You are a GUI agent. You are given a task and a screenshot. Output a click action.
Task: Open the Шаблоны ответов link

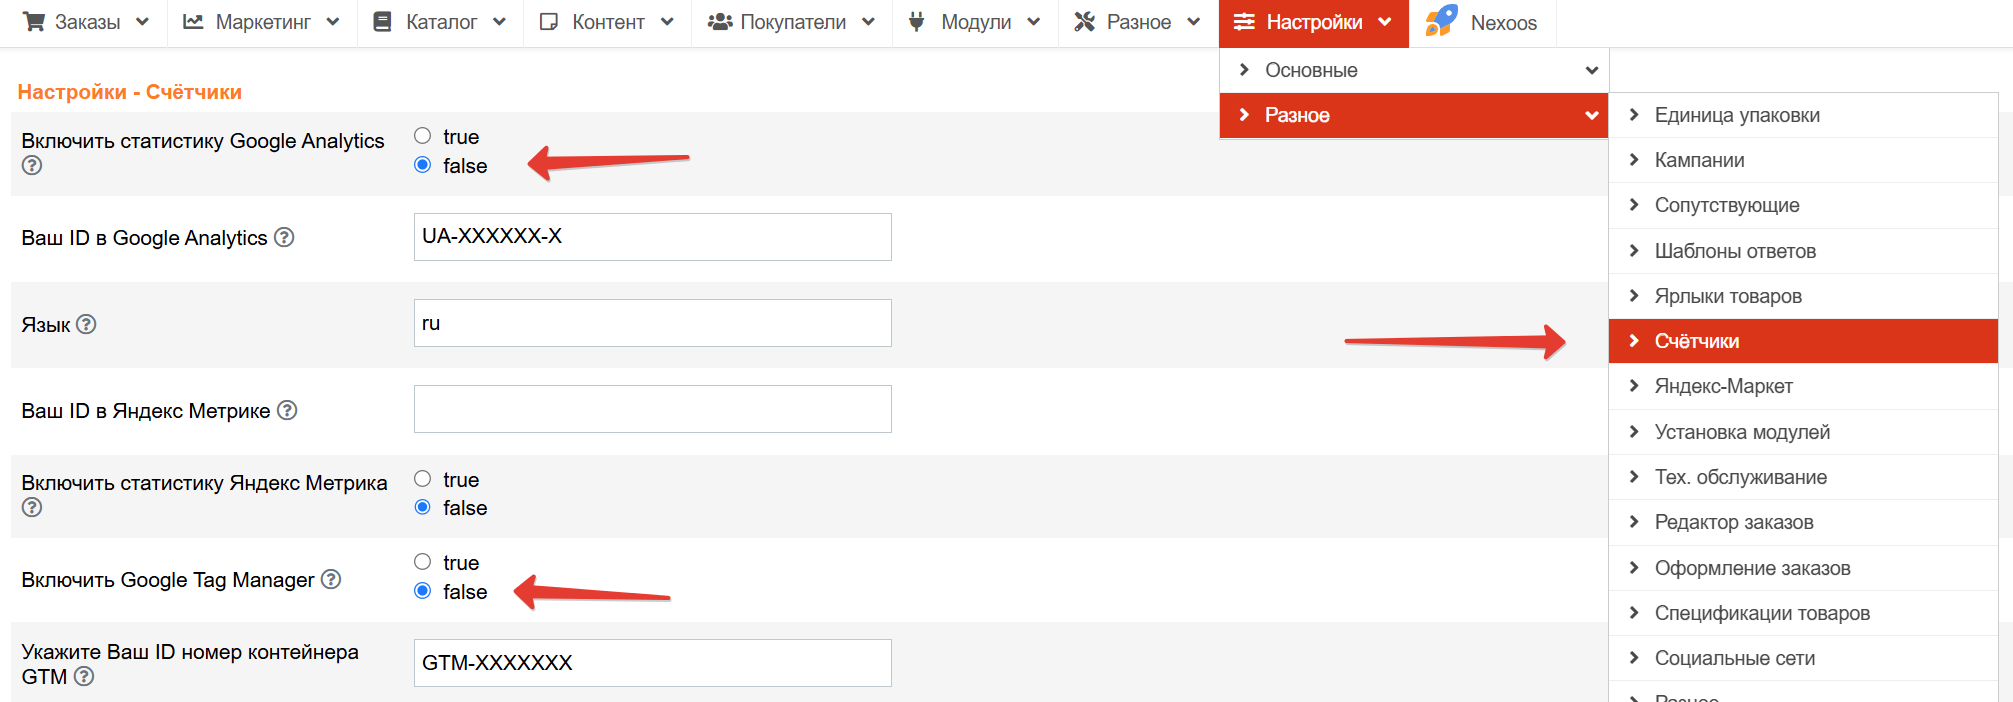(x=1803, y=251)
